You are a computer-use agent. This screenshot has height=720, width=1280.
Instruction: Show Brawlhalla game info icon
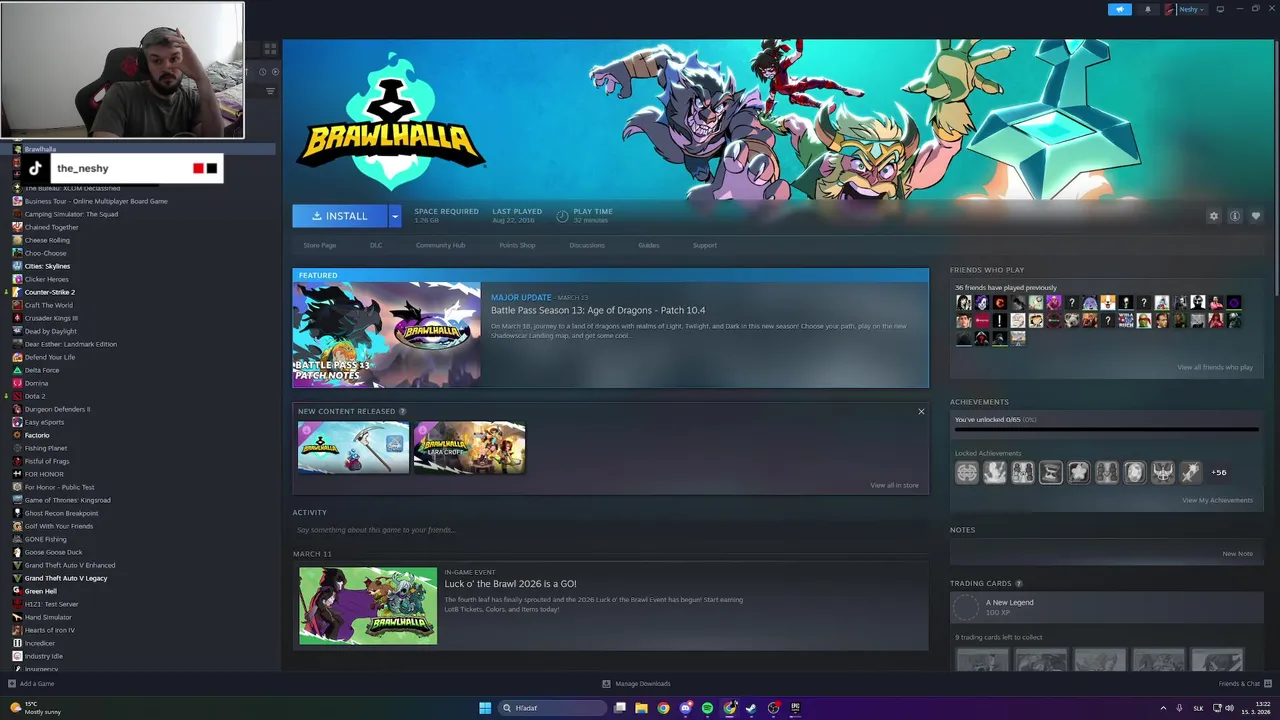pyautogui.click(x=1235, y=216)
